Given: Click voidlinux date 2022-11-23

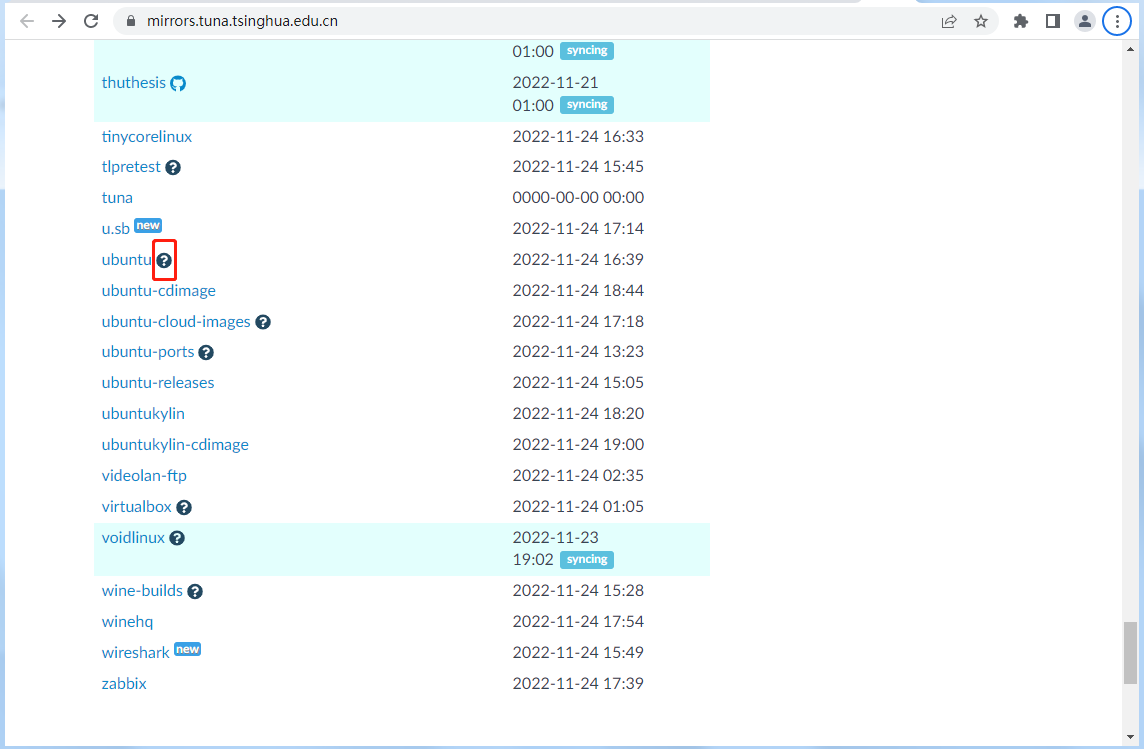Looking at the screenshot, I should (x=555, y=538).
